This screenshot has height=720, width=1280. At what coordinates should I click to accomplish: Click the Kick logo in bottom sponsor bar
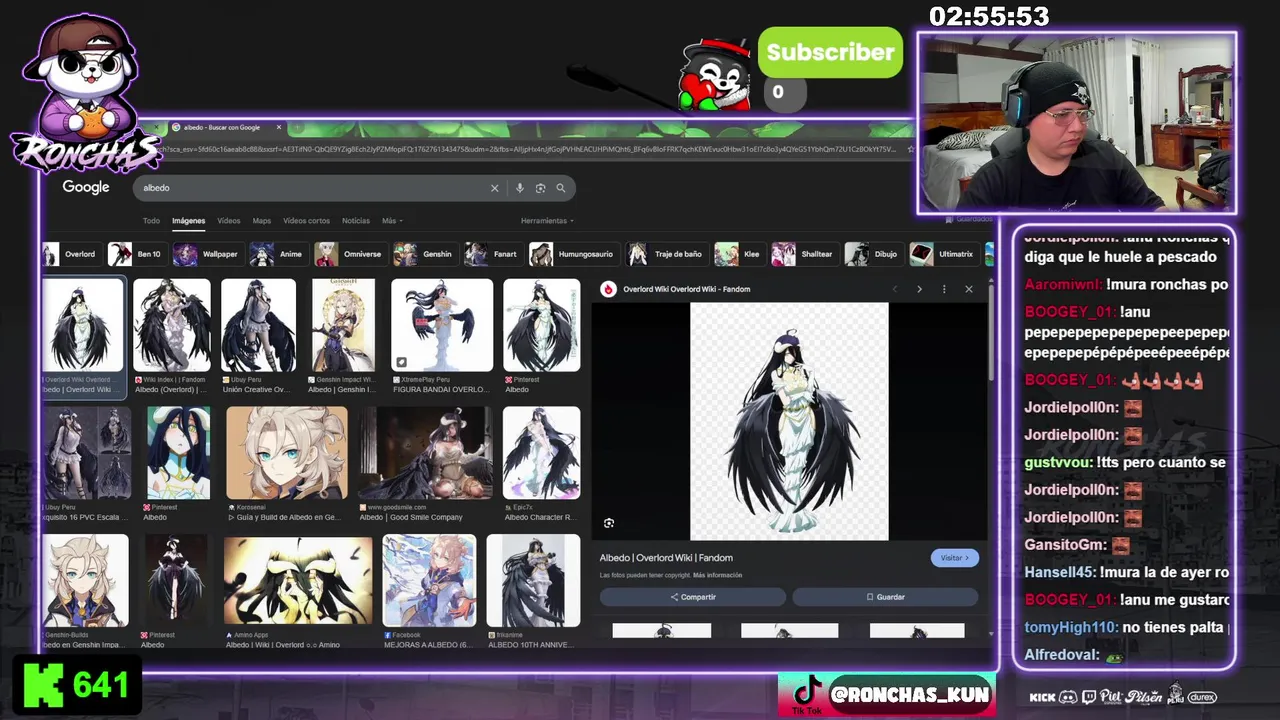click(1042, 697)
